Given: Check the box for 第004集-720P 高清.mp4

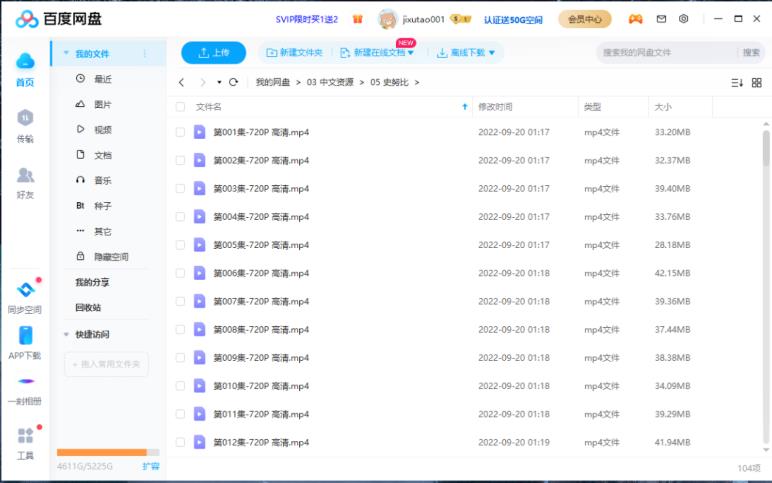Looking at the screenshot, I should click(x=180, y=217).
